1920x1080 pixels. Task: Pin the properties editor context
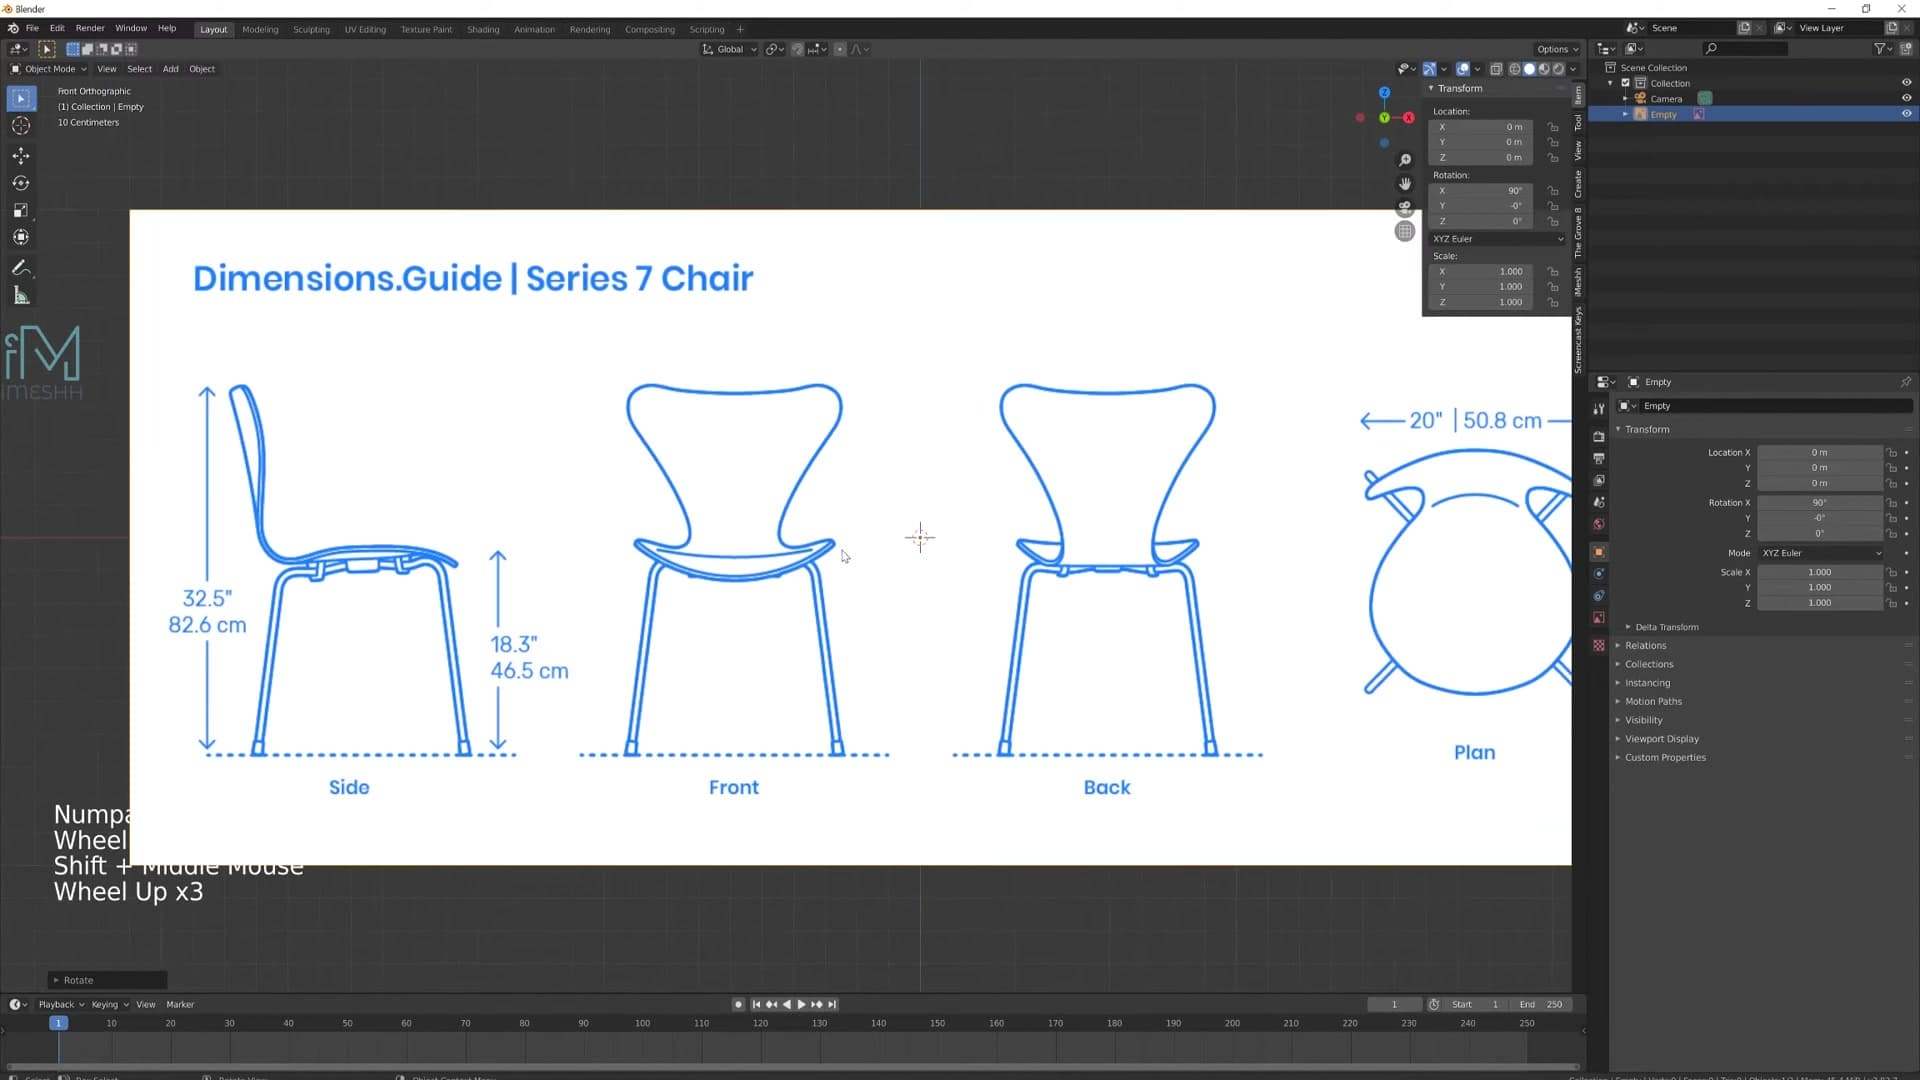[1905, 382]
